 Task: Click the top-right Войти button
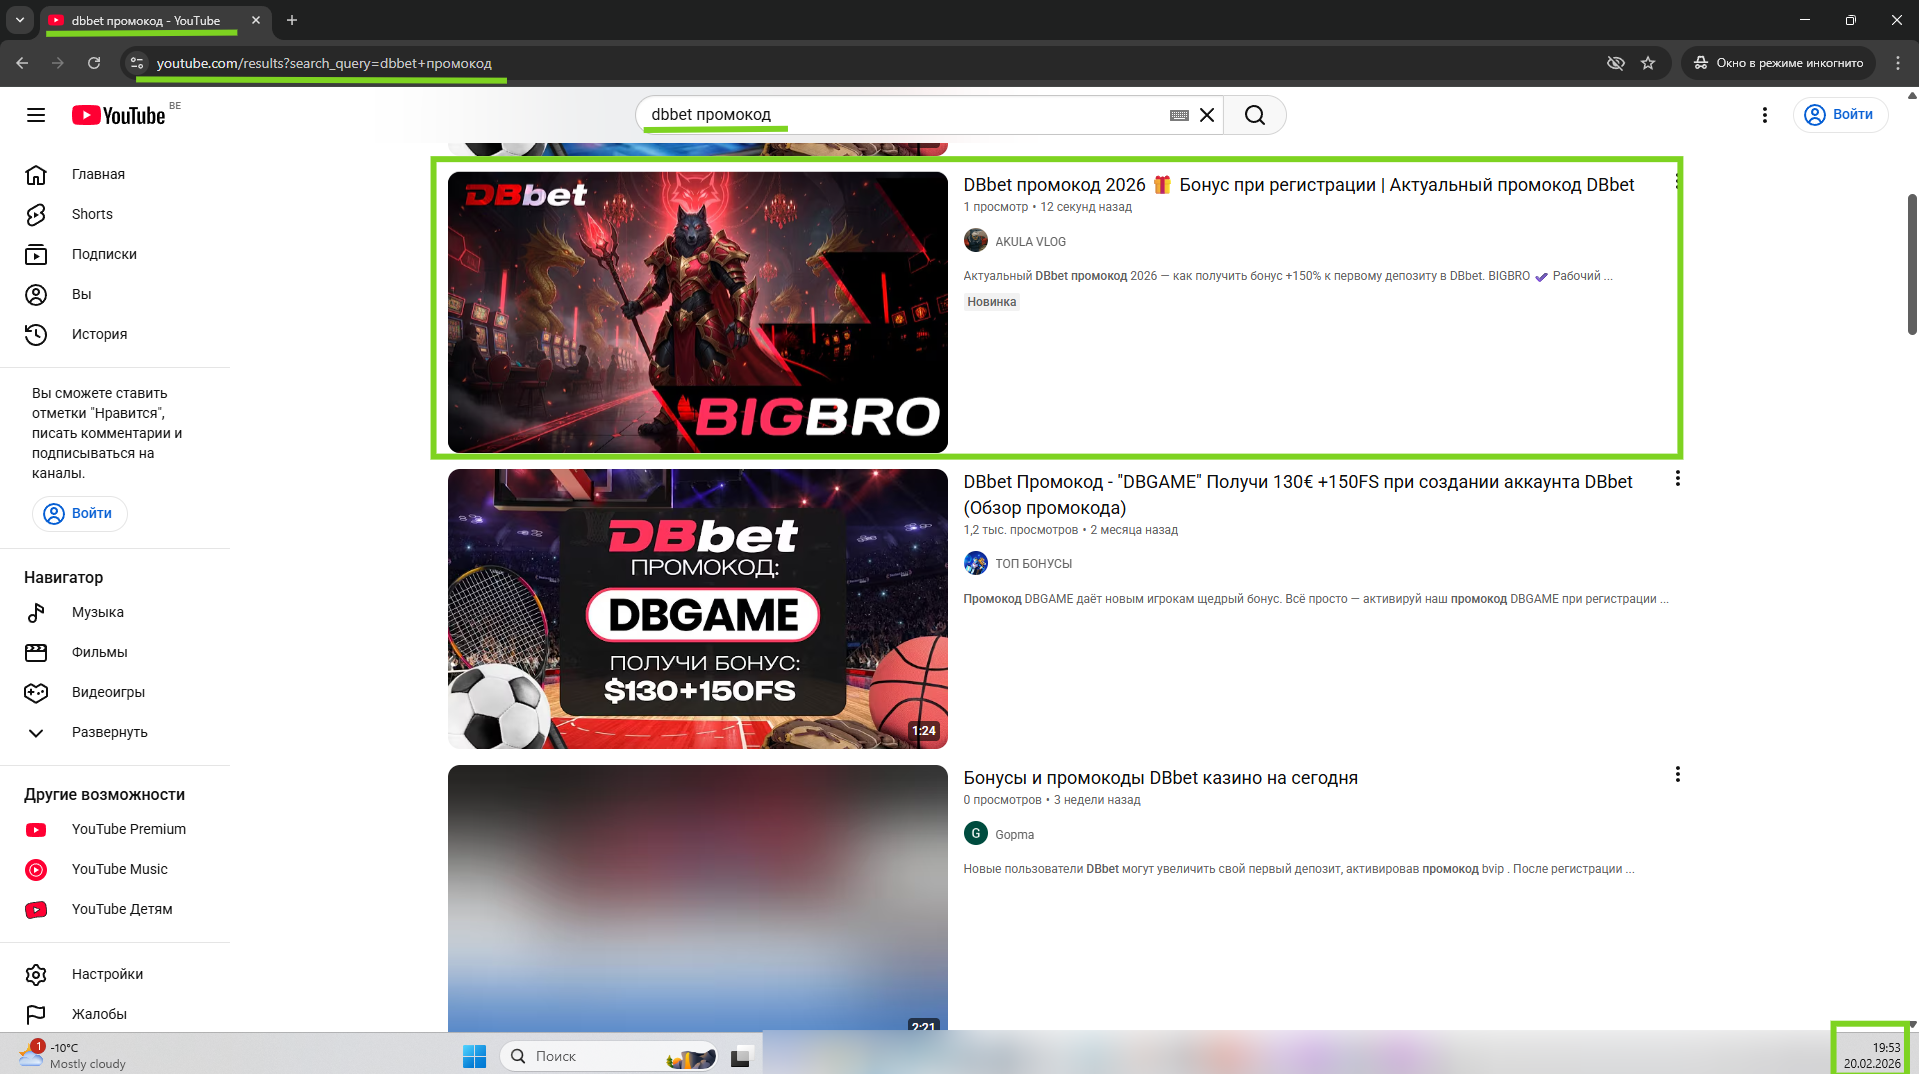[1840, 115]
